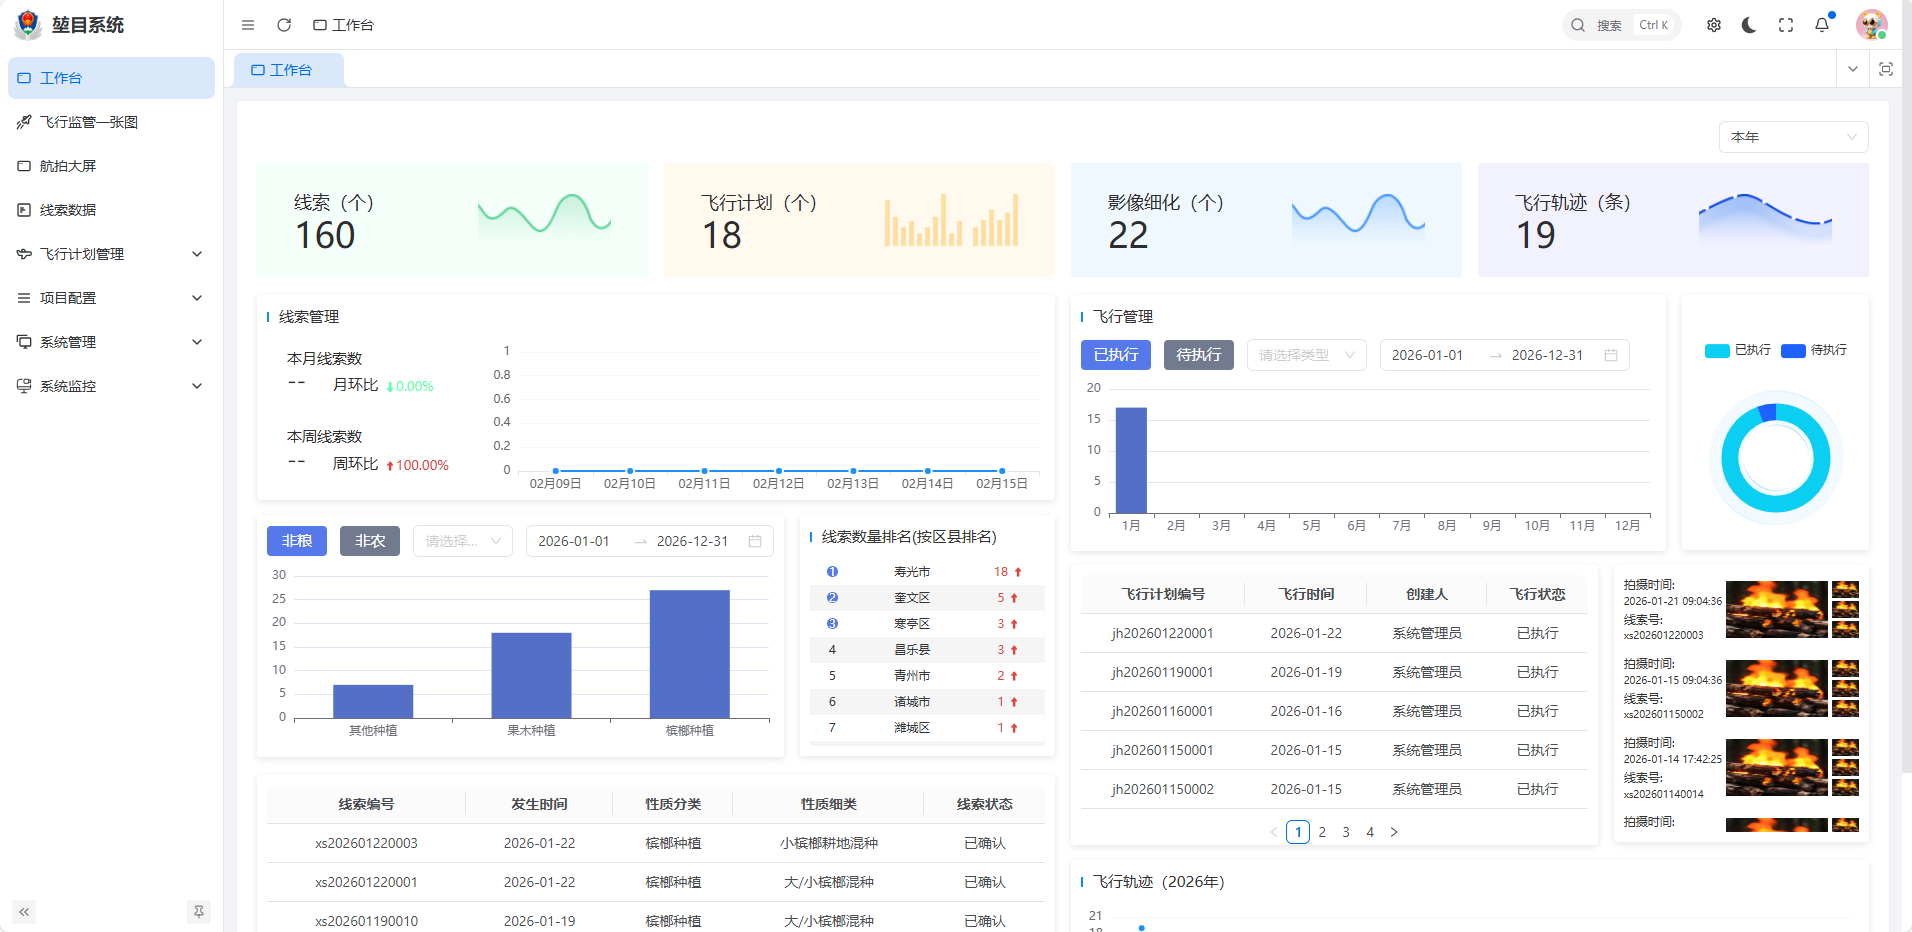Expand the 系统管理 sidebar menu

pyautogui.click(x=111, y=342)
